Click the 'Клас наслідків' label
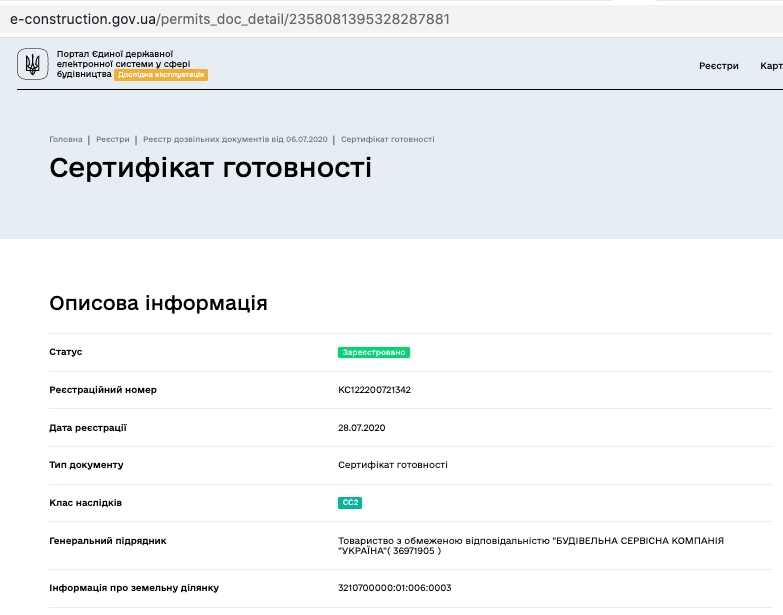The width and height of the screenshot is (783, 615). 85,503
